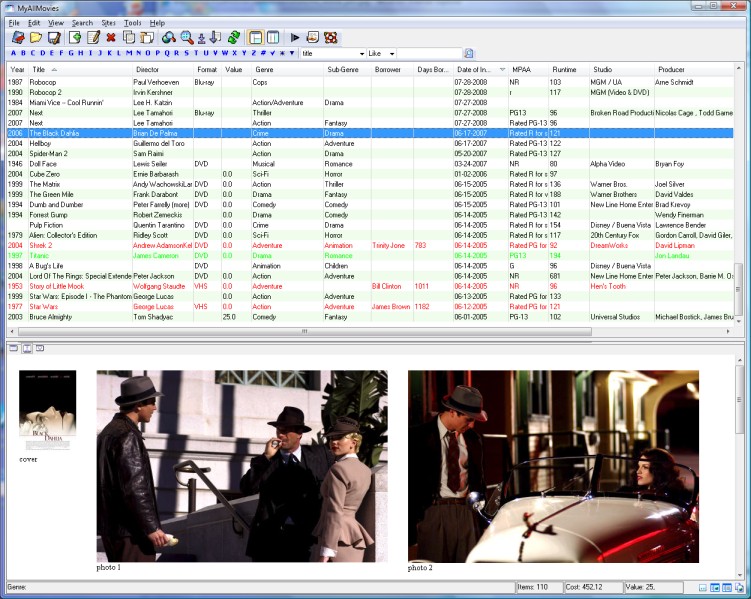Toggle the horizontal split layout button
The height and width of the screenshot is (599, 751).
tap(256, 37)
